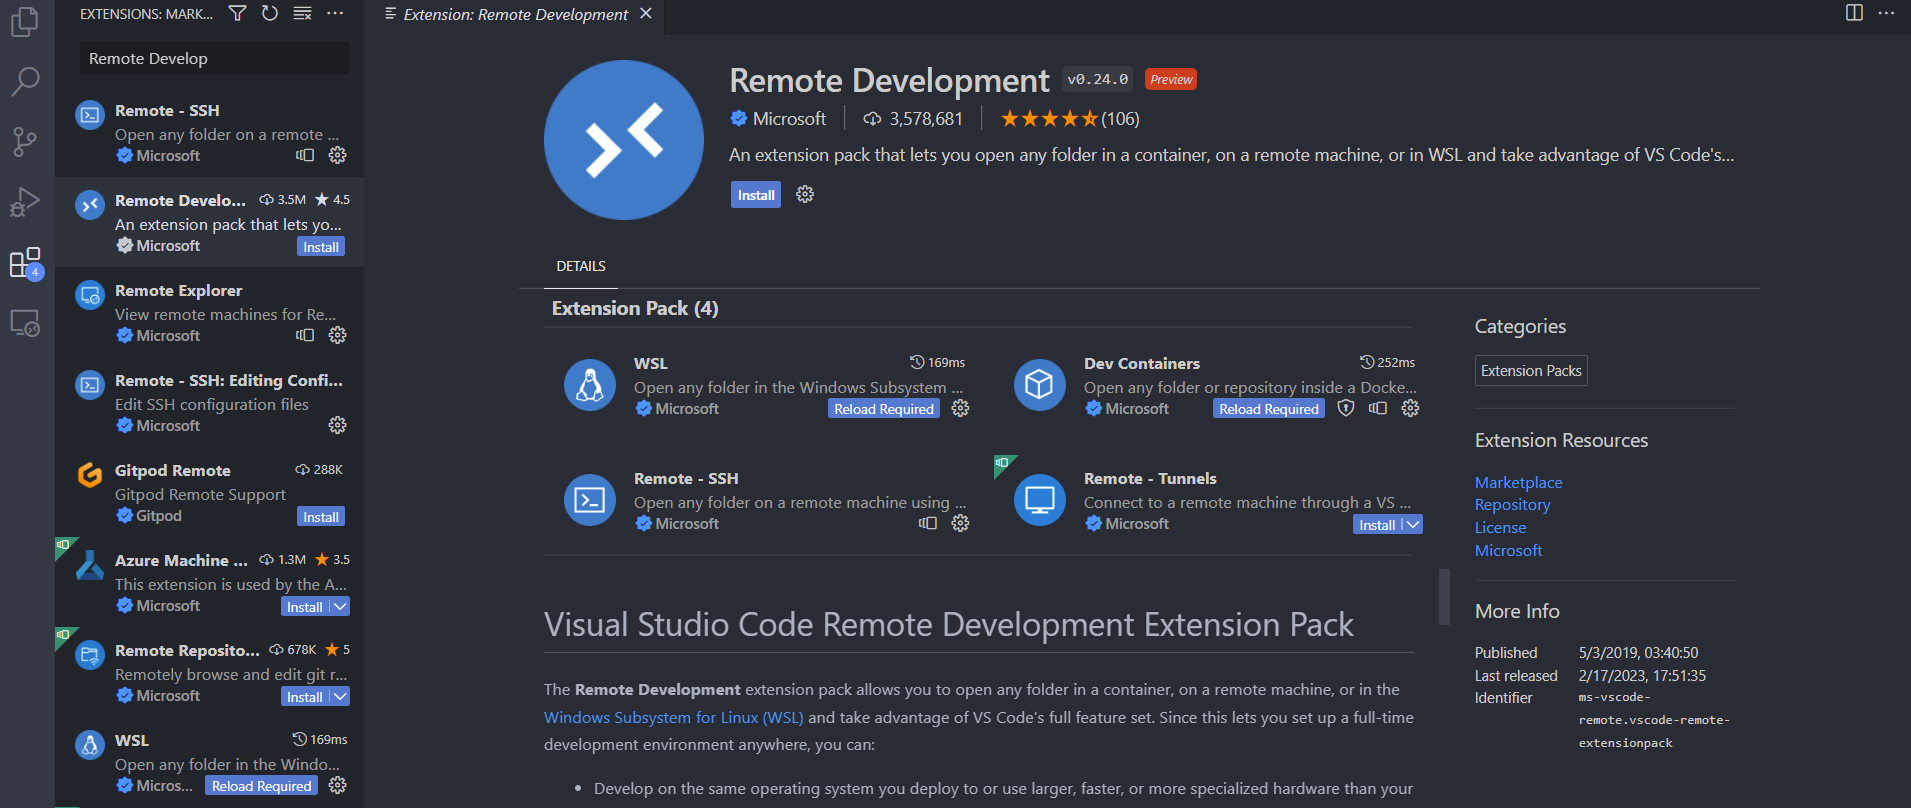
Task: Follow Windows Subsystem for Linux (WSL) link
Action: 673,717
